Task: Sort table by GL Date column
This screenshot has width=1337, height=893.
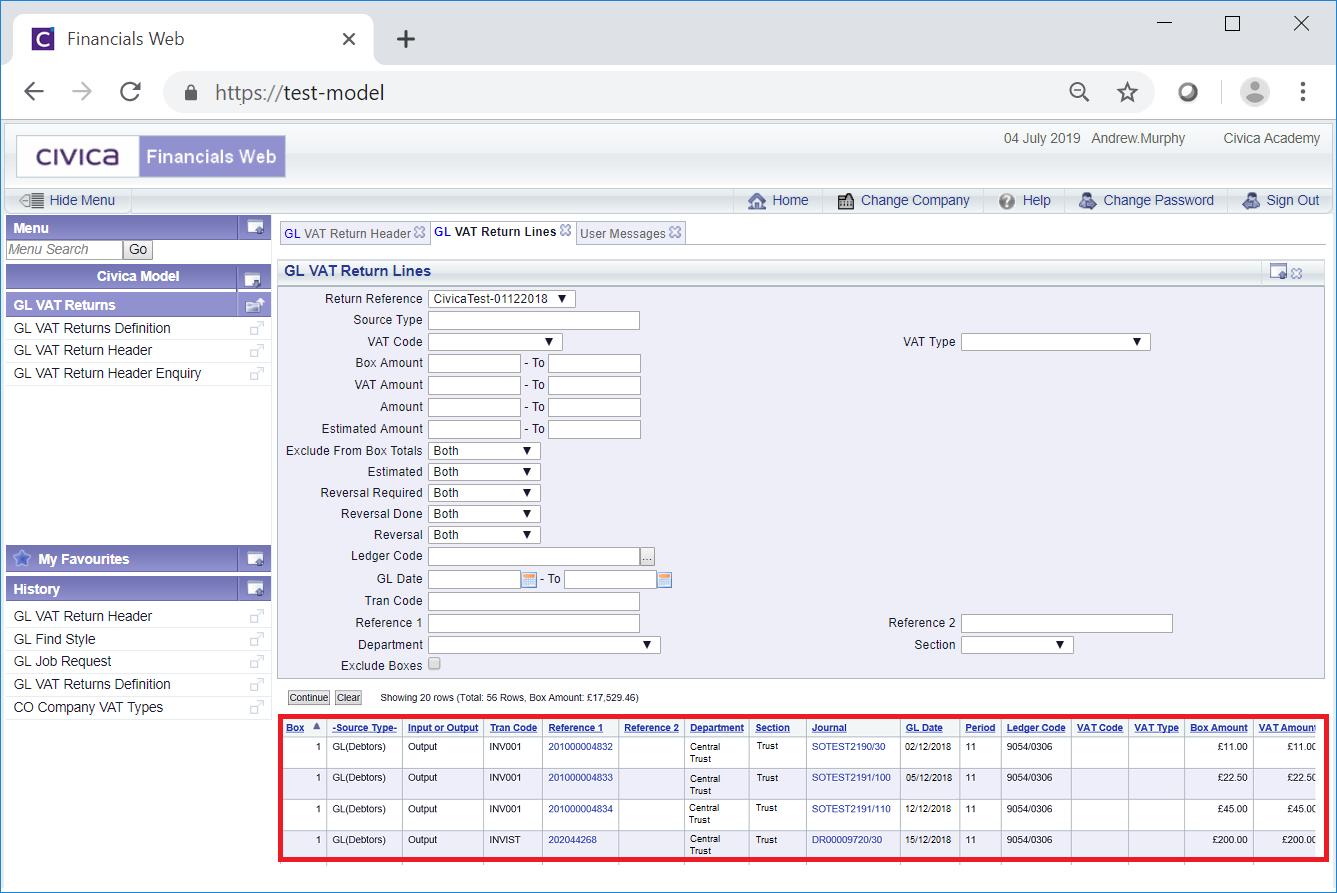Action: pyautogui.click(x=924, y=728)
